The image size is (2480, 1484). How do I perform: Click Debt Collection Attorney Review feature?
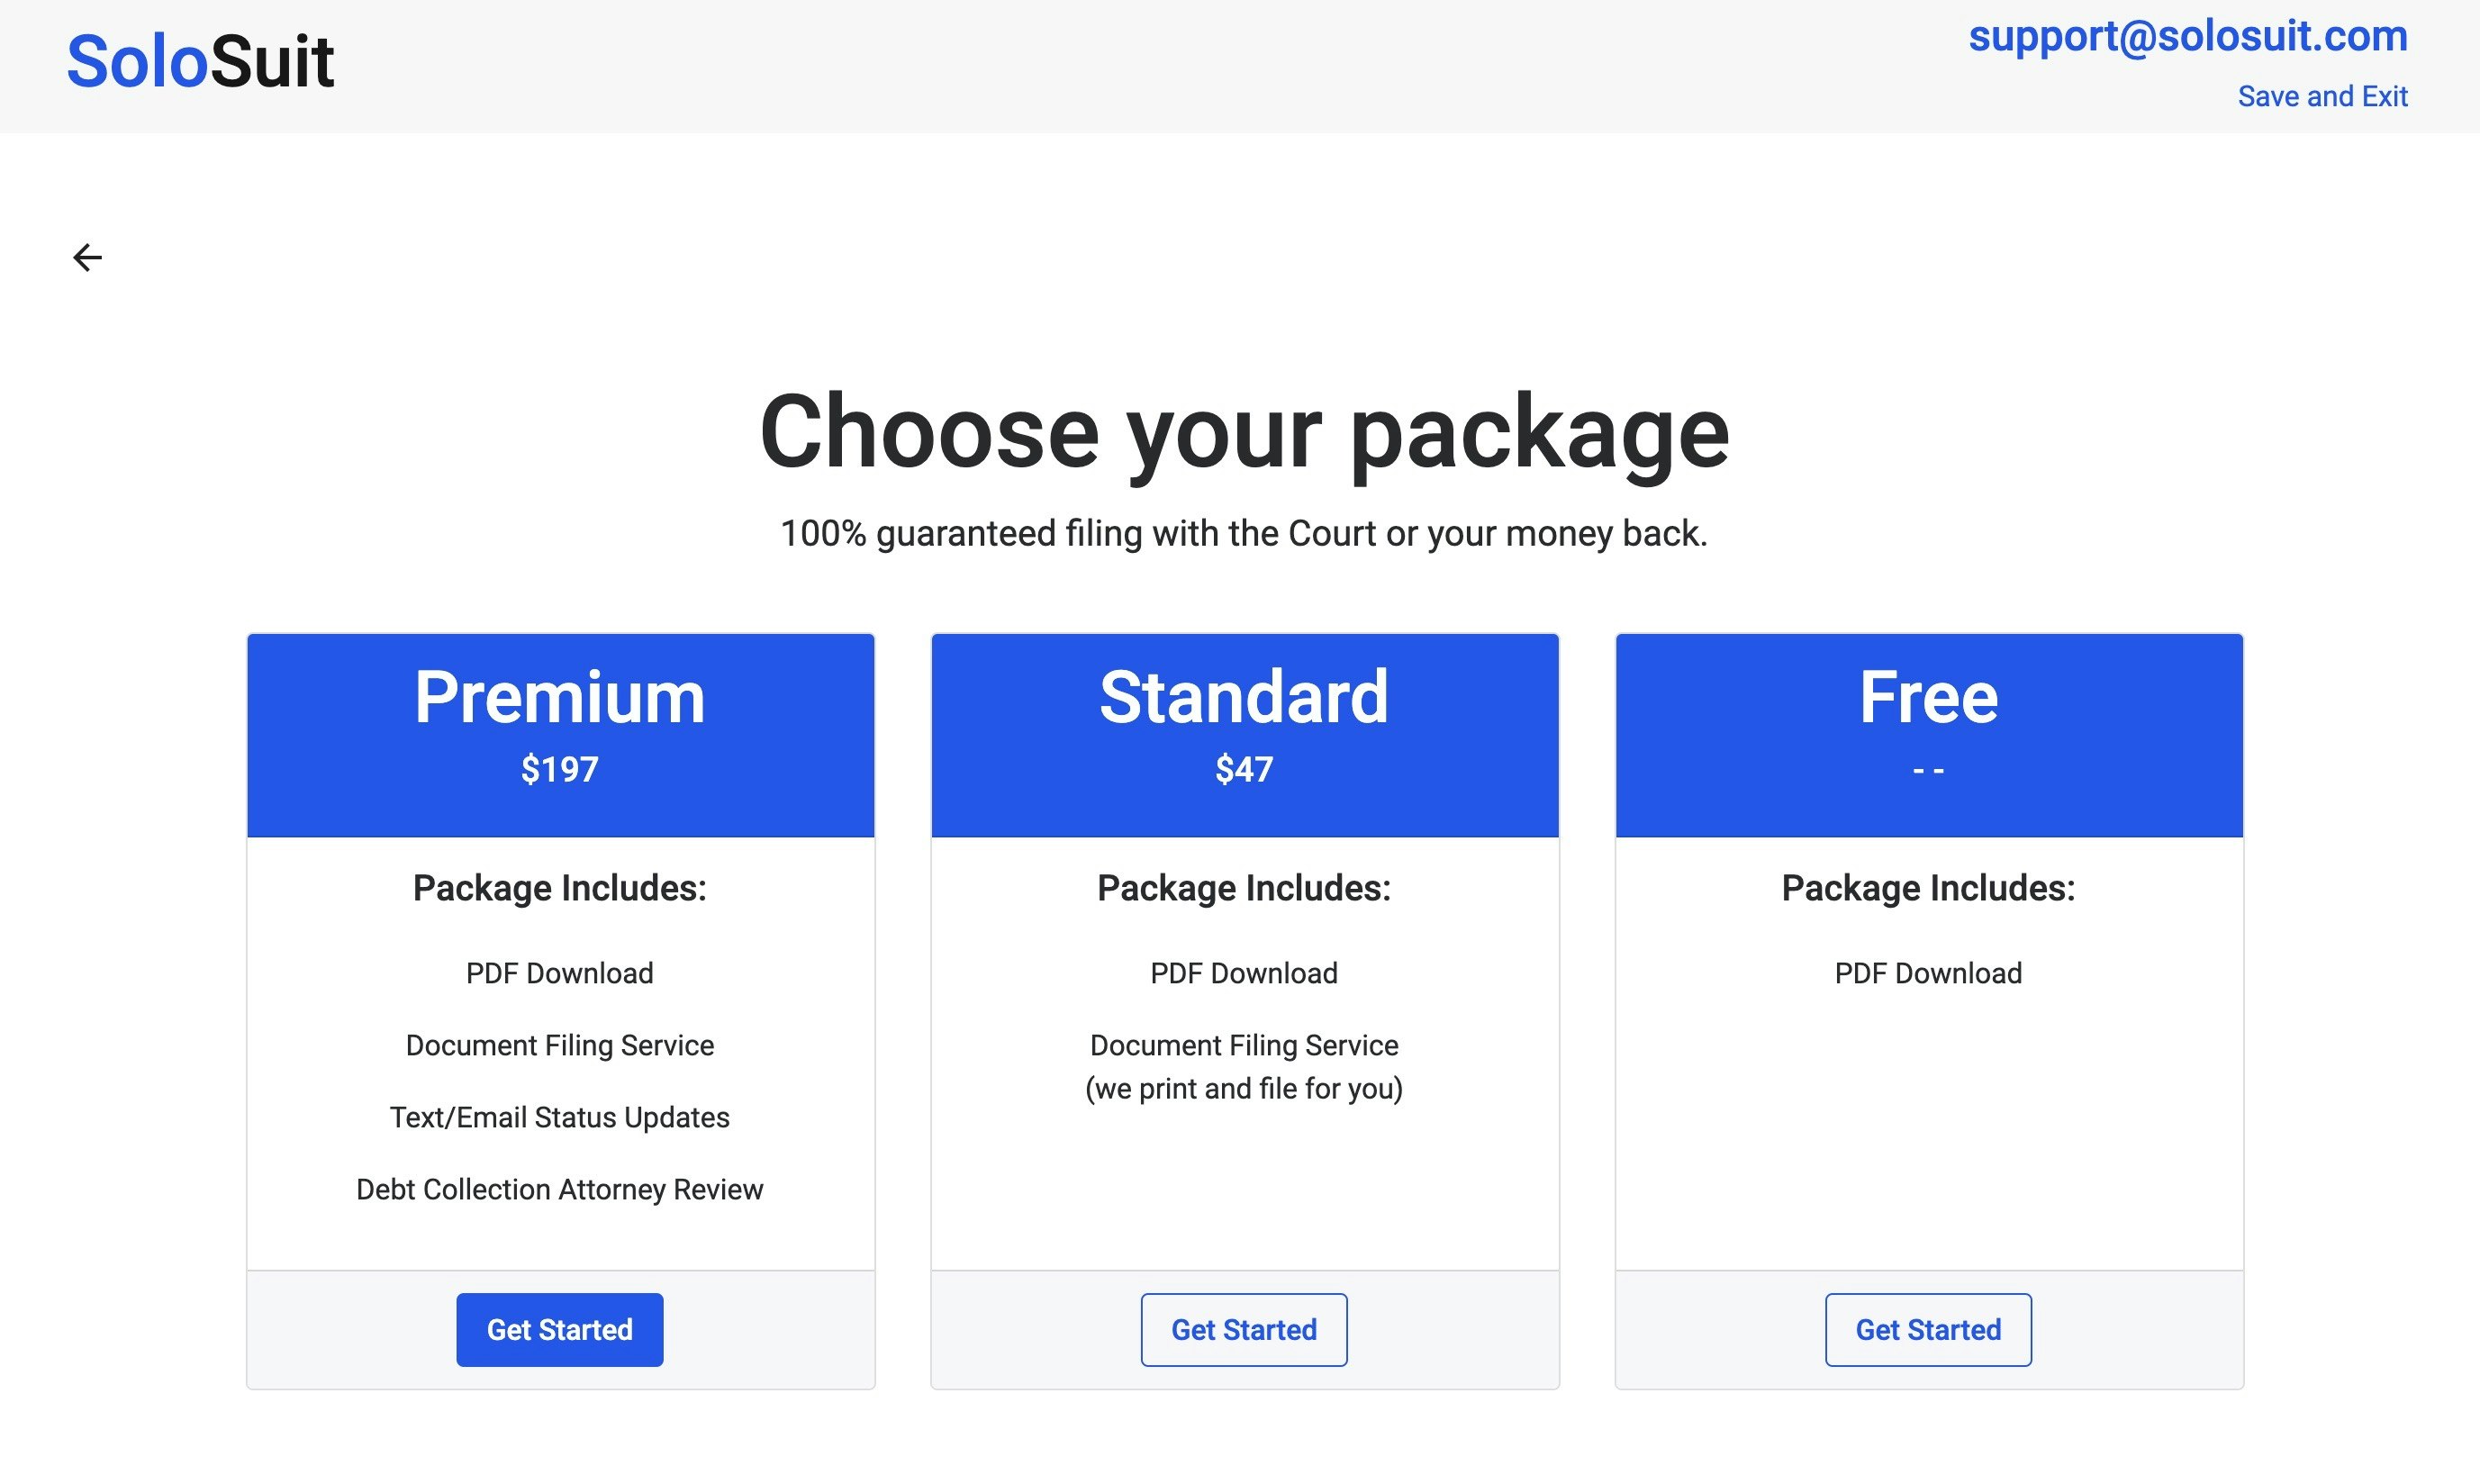(560, 1189)
